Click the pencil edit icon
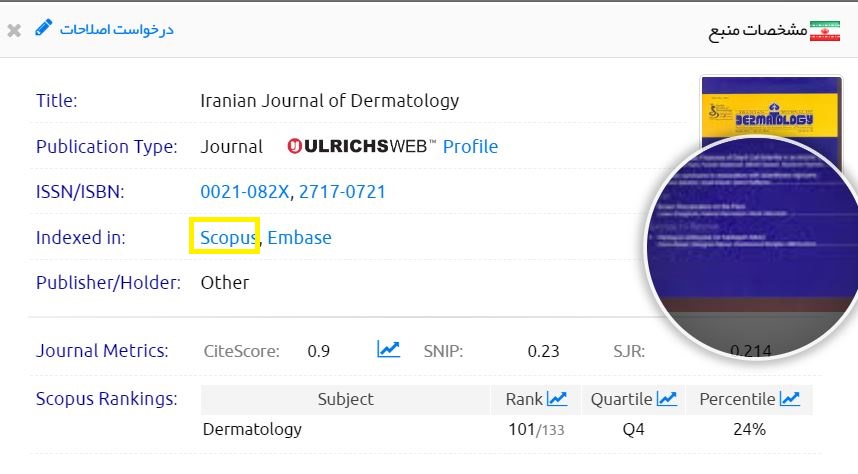Viewport: 858px width, 474px height. tap(43, 28)
